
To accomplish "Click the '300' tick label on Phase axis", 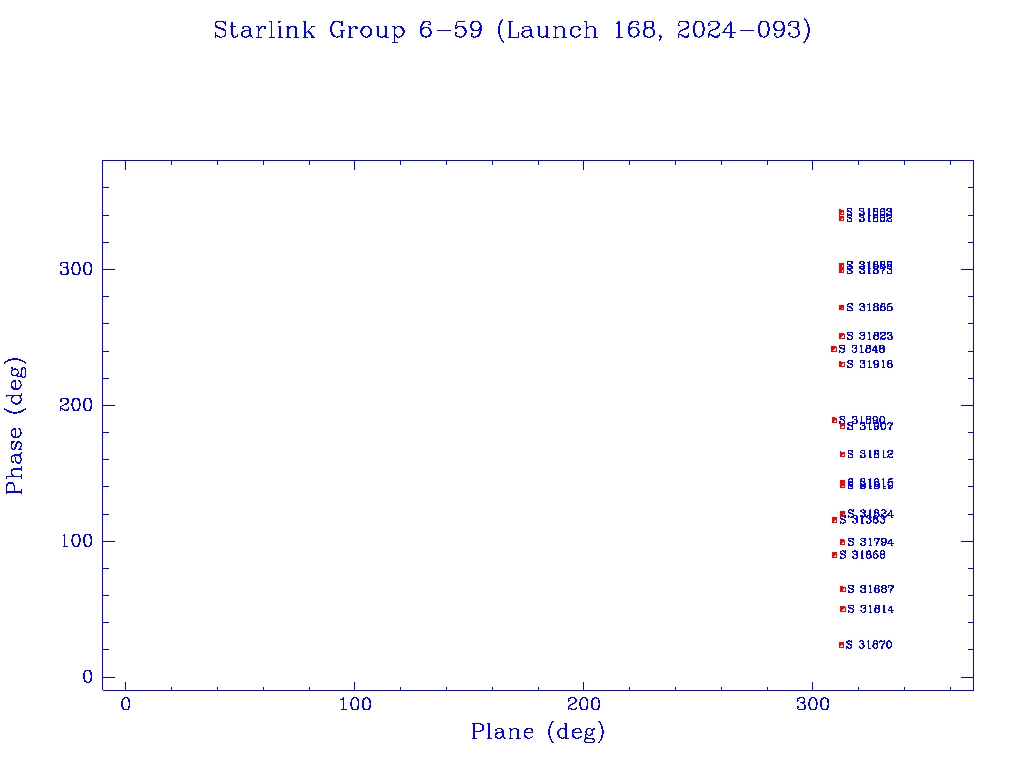I will click(x=76, y=269).
